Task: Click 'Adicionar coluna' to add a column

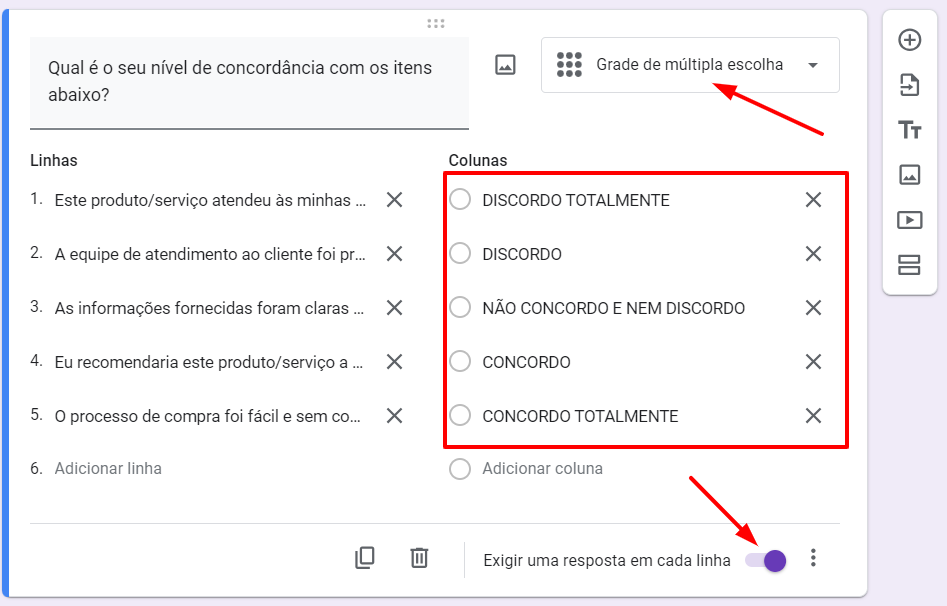Action: (542, 469)
